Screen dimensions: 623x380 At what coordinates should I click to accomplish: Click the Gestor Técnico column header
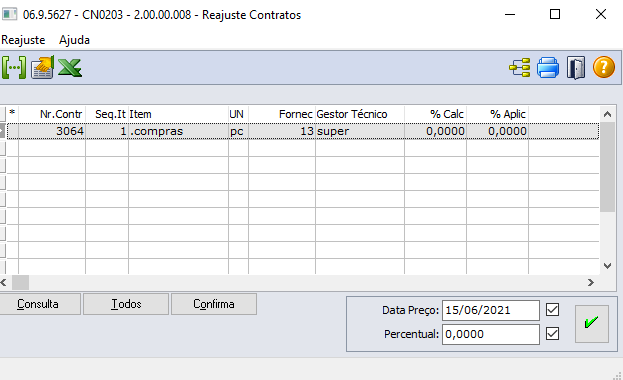click(360, 114)
